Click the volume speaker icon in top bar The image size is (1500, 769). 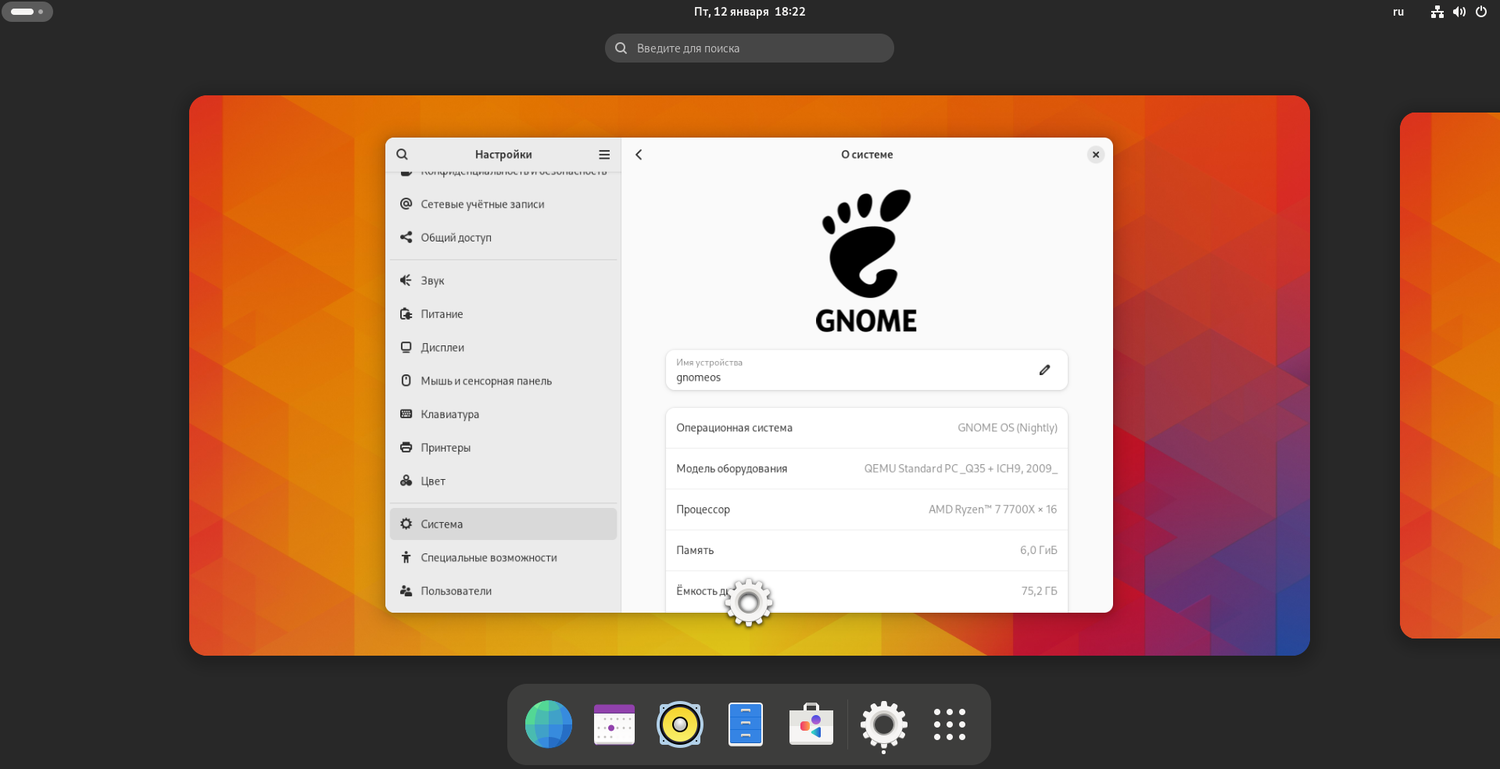(1459, 12)
